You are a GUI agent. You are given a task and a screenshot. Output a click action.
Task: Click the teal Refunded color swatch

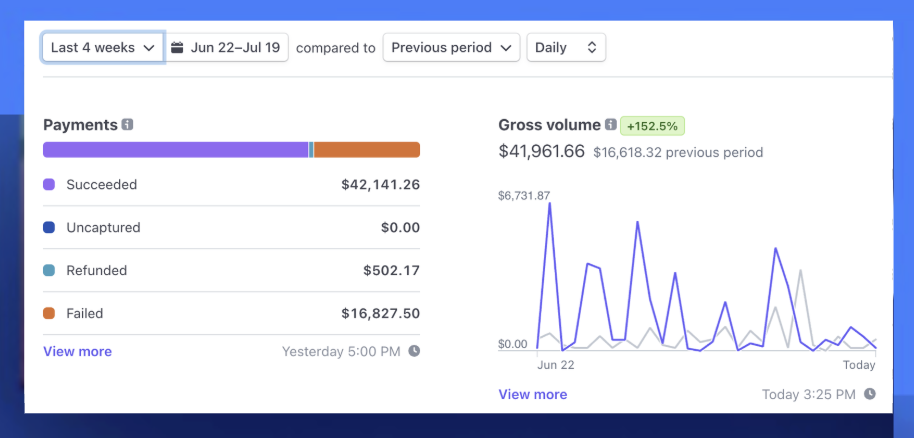tap(49, 271)
